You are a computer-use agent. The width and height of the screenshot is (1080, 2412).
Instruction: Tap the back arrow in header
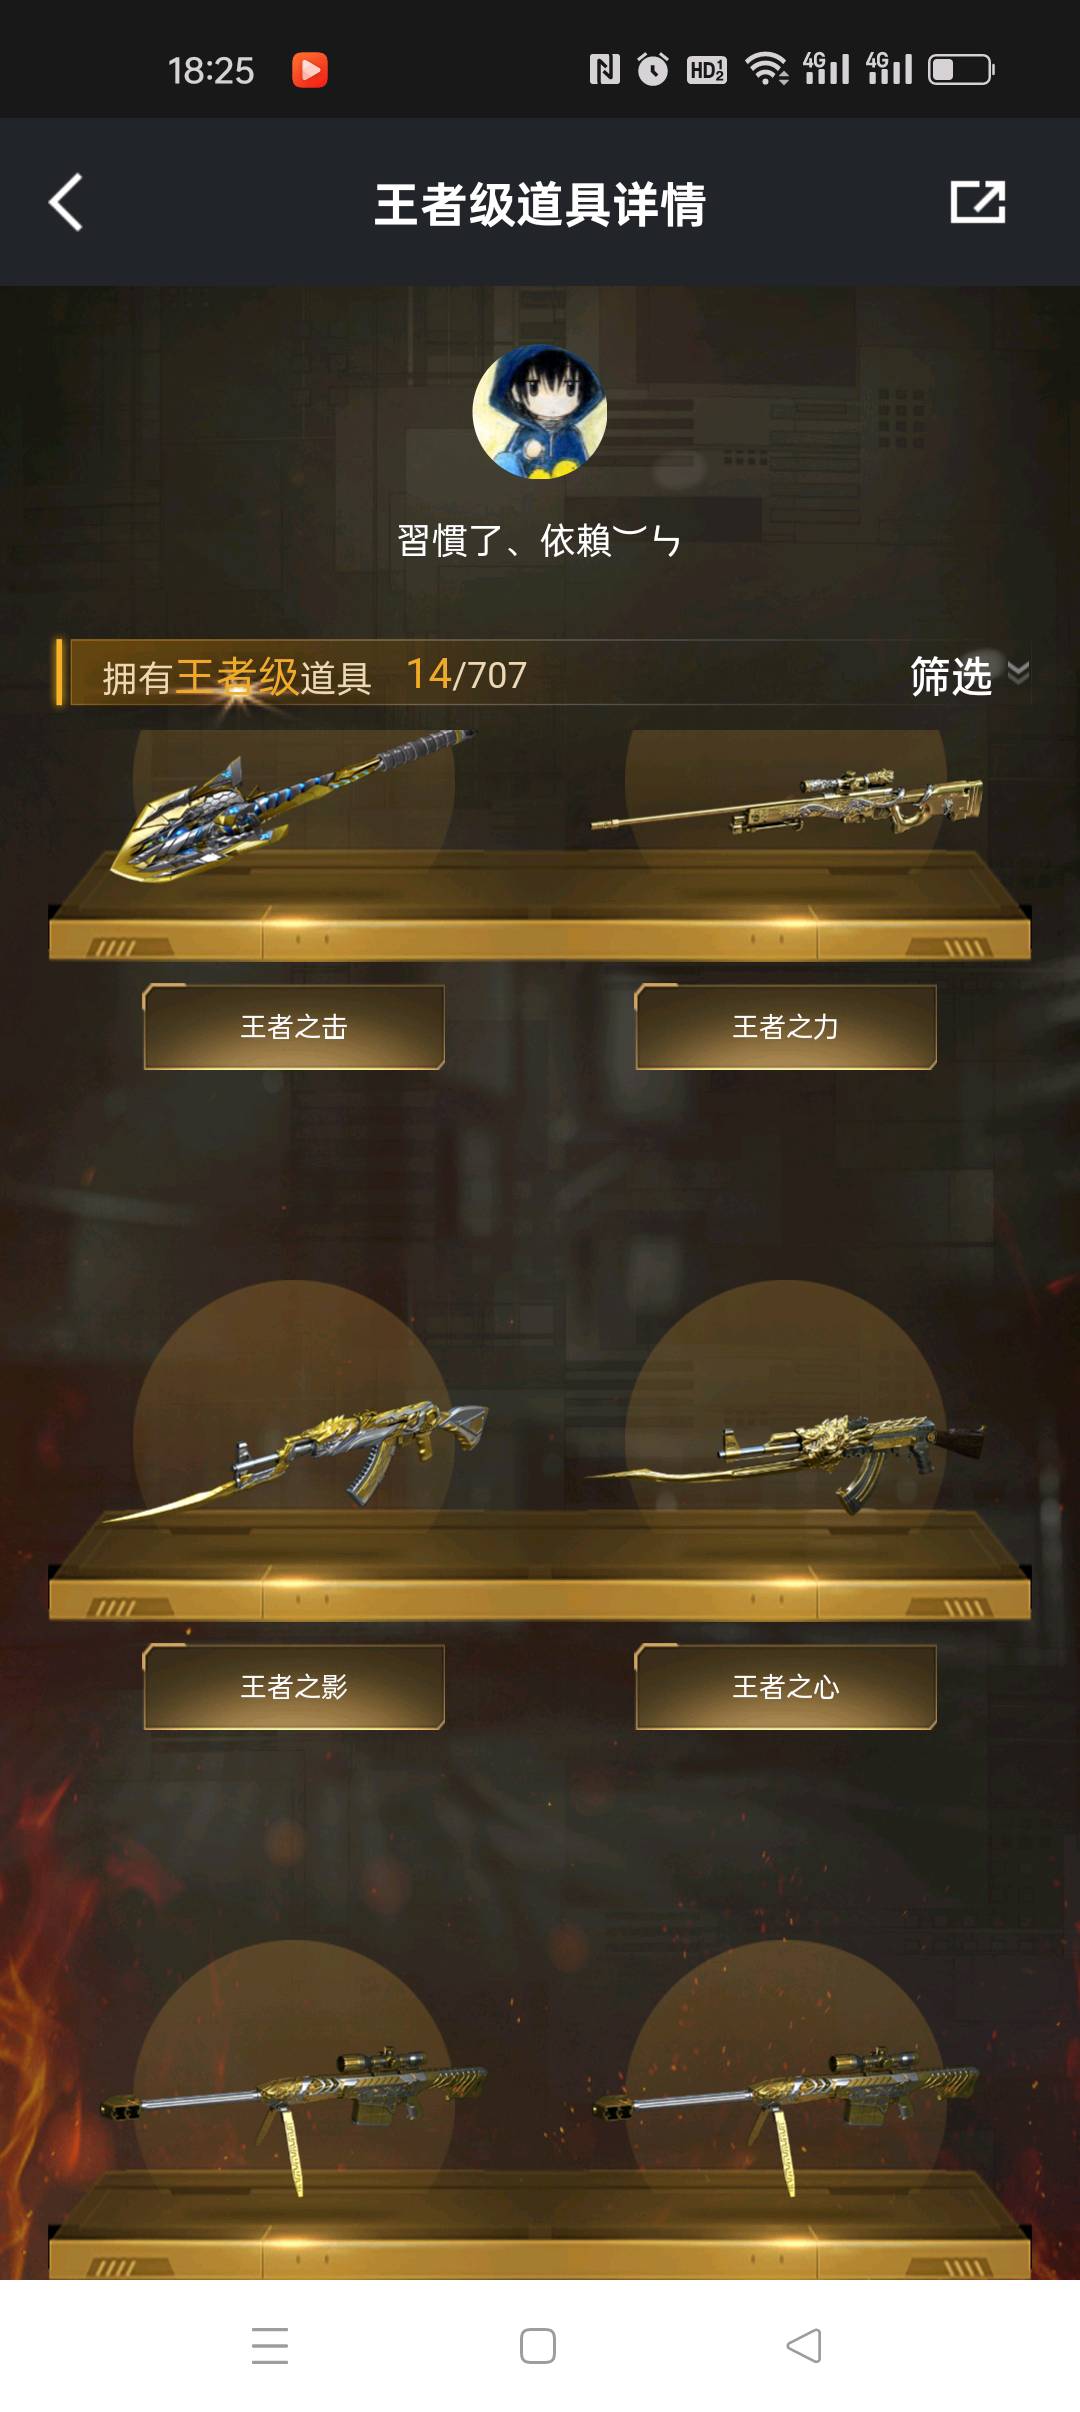tap(66, 203)
